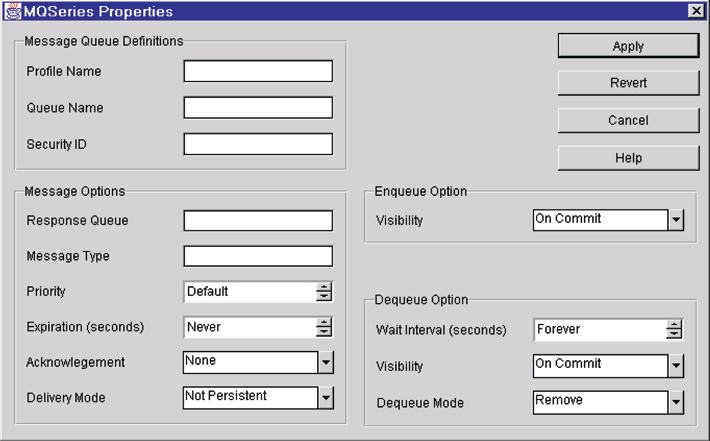
Task: Increase the Priority spinner value
Action: (x=324, y=287)
